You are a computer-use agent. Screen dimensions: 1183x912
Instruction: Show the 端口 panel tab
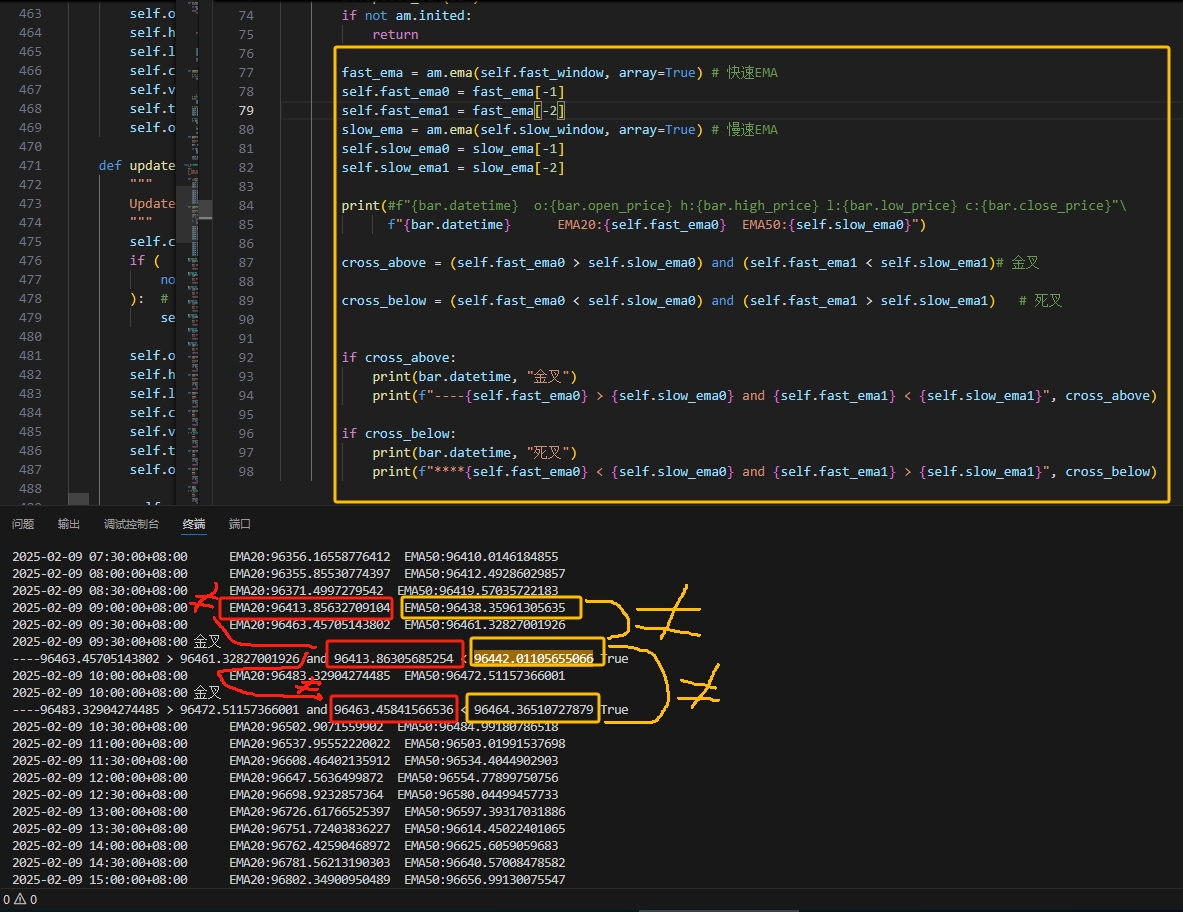(x=240, y=524)
